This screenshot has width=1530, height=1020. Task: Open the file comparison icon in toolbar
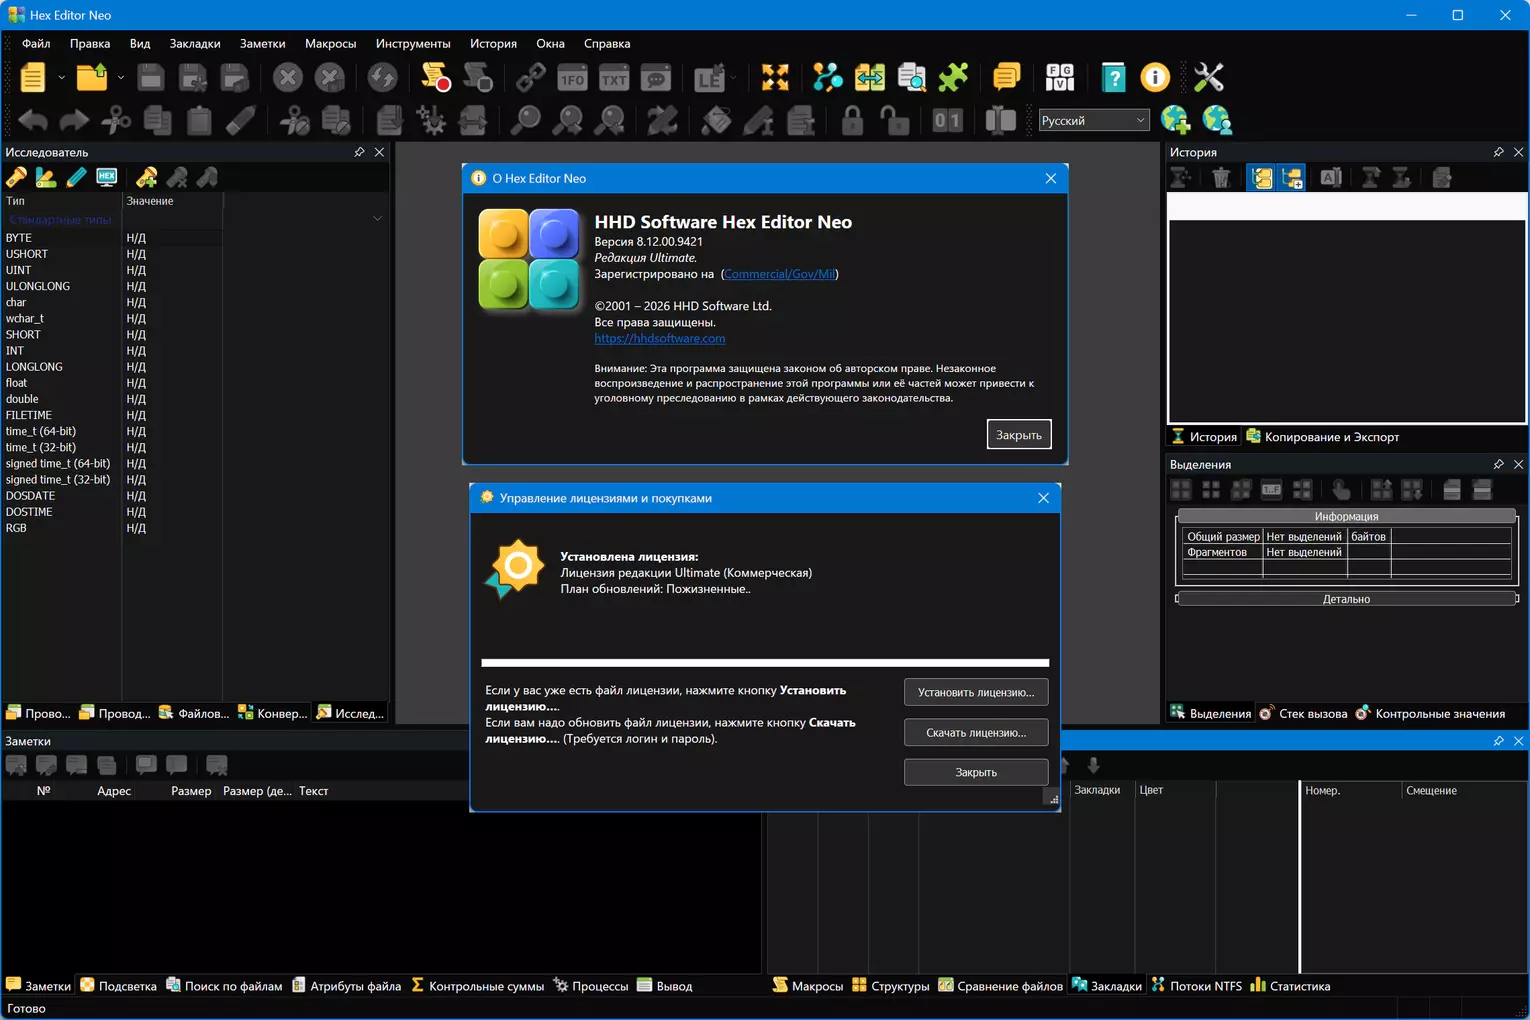[869, 77]
